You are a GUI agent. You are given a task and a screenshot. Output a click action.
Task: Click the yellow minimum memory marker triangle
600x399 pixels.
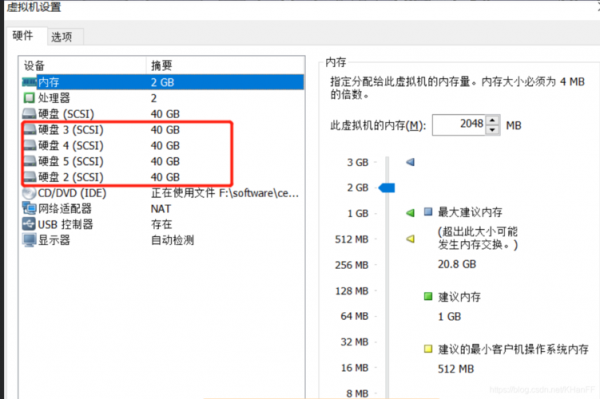pyautogui.click(x=410, y=239)
